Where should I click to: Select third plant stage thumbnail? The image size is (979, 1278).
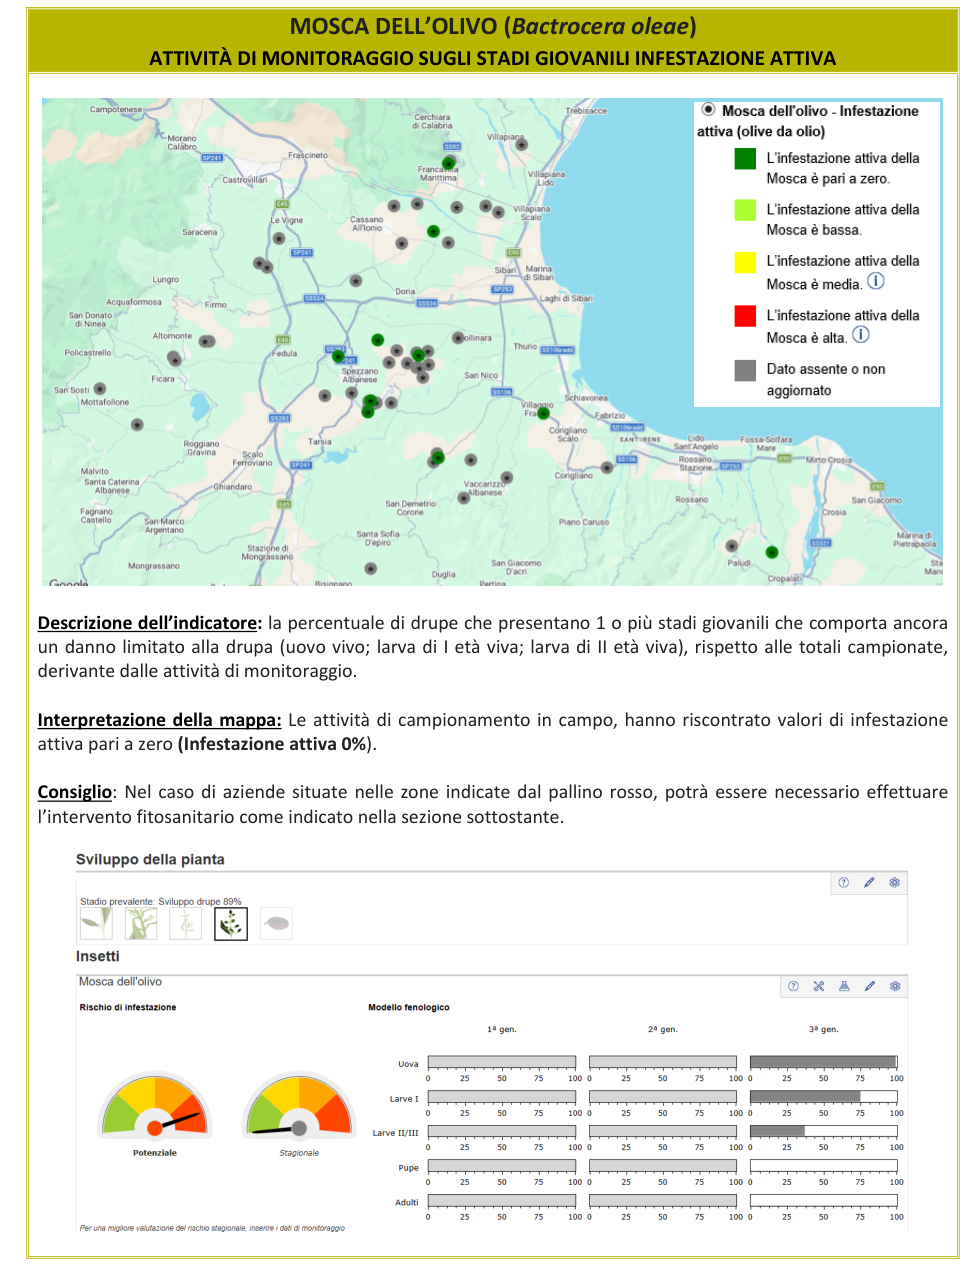click(186, 923)
